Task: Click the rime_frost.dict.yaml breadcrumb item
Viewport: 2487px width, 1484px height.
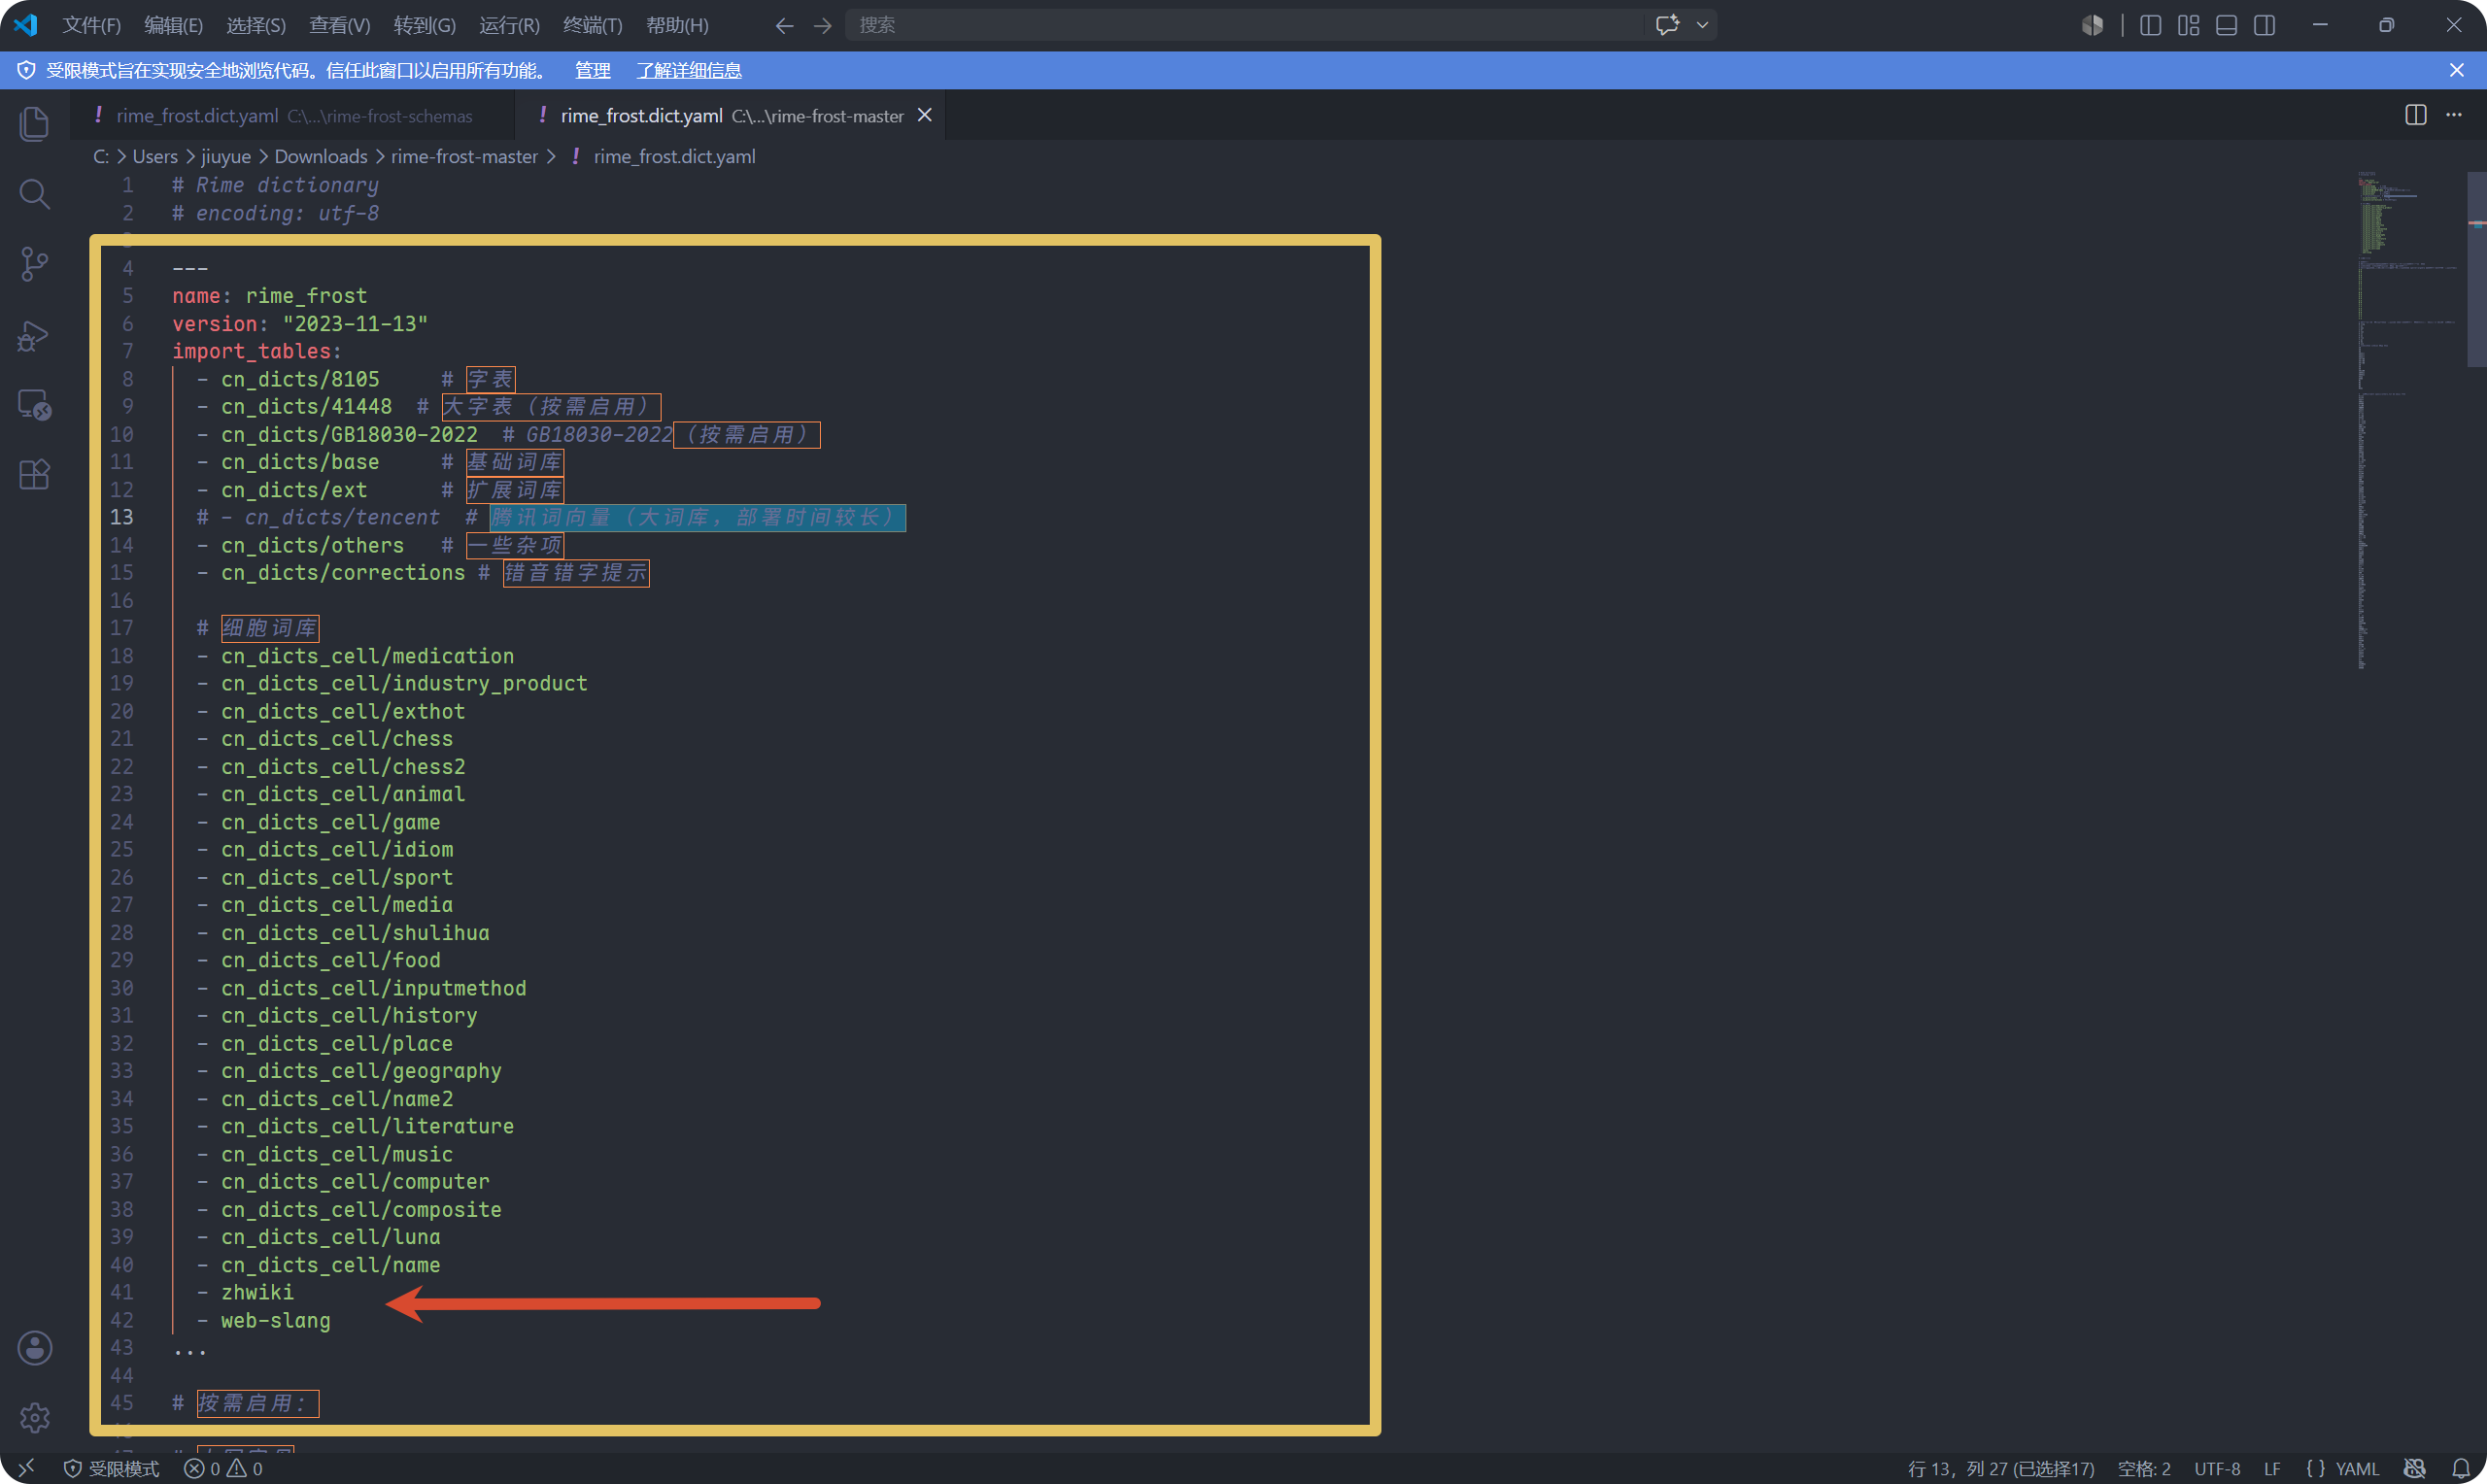Action: pyautogui.click(x=674, y=156)
